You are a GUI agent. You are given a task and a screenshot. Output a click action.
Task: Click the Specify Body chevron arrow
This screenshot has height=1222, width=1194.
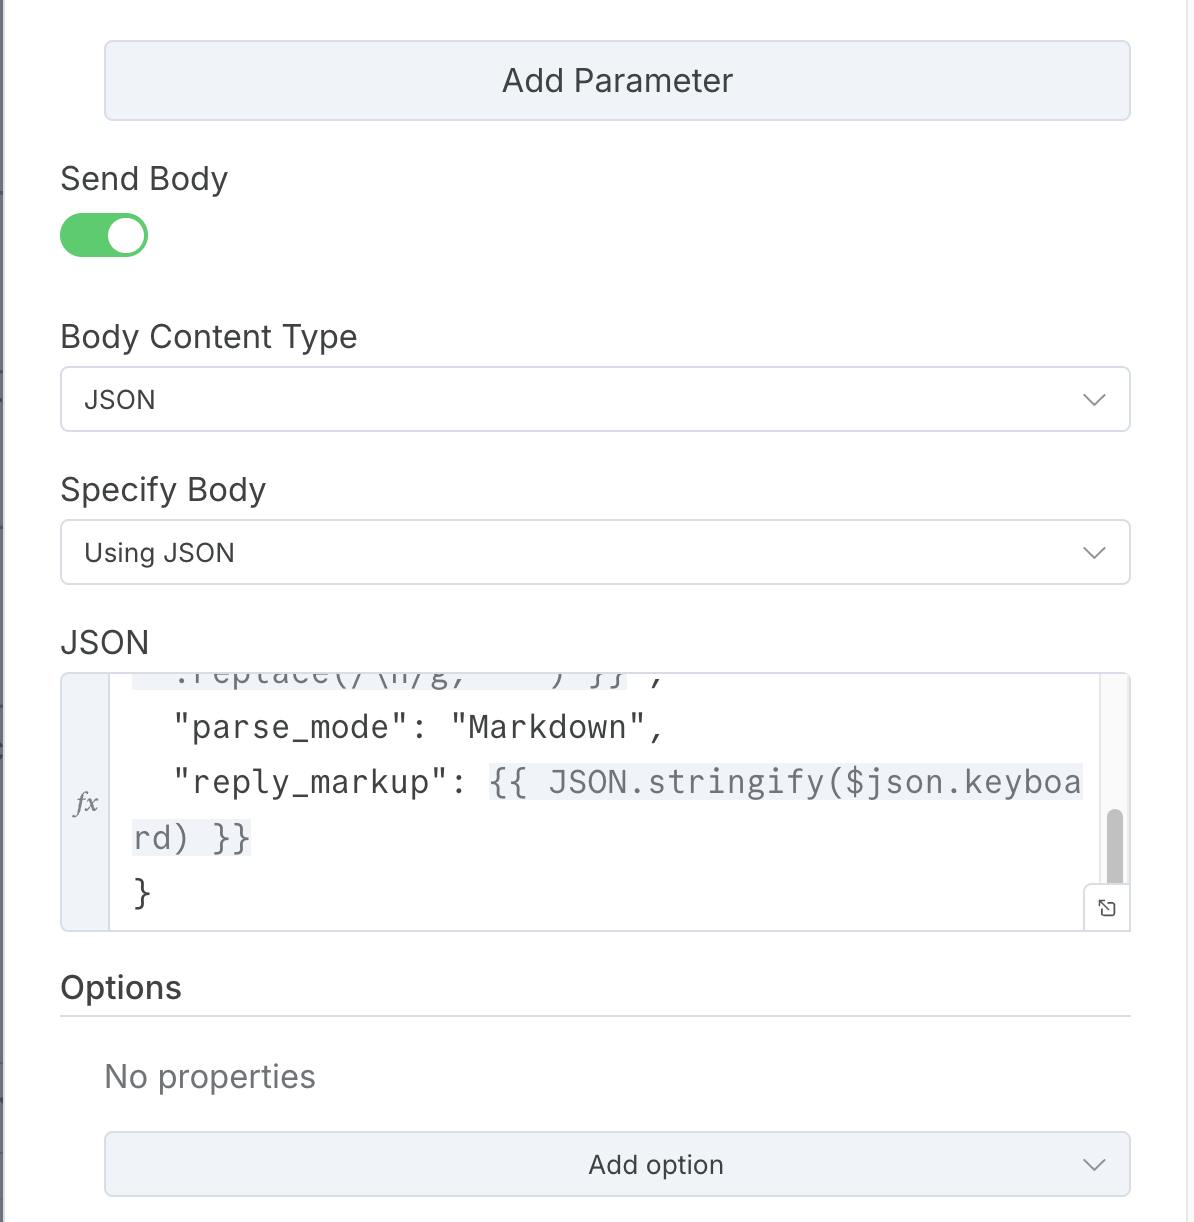point(1094,552)
